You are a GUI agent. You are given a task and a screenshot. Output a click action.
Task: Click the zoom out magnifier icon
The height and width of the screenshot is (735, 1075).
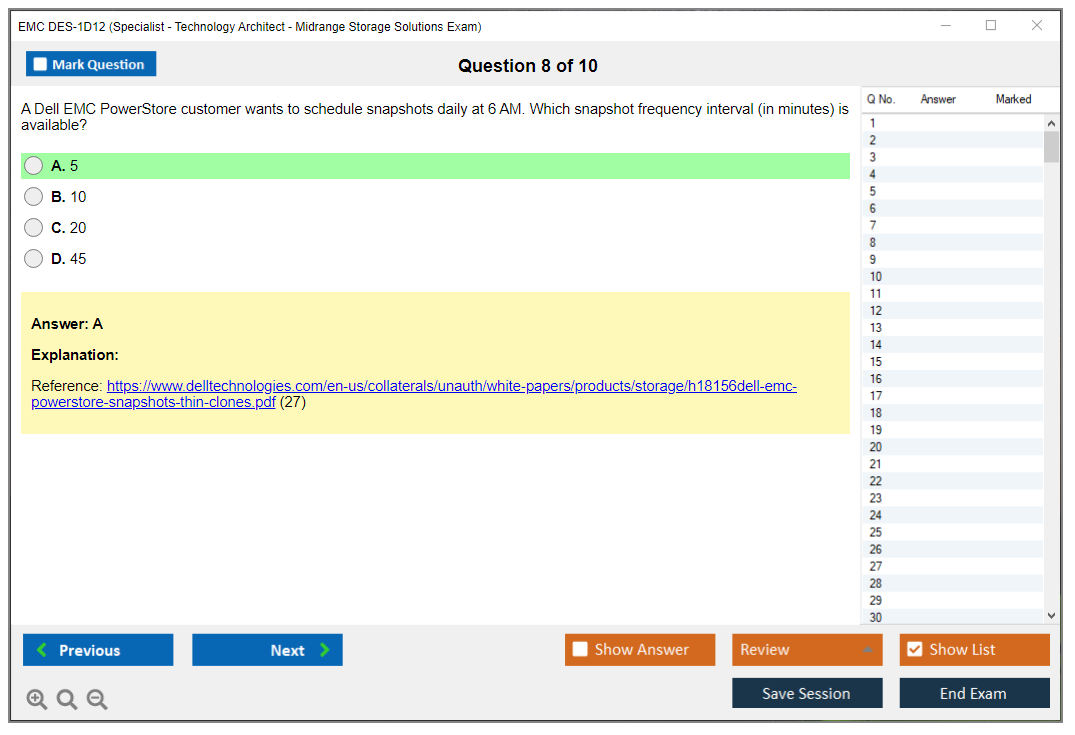pos(97,699)
